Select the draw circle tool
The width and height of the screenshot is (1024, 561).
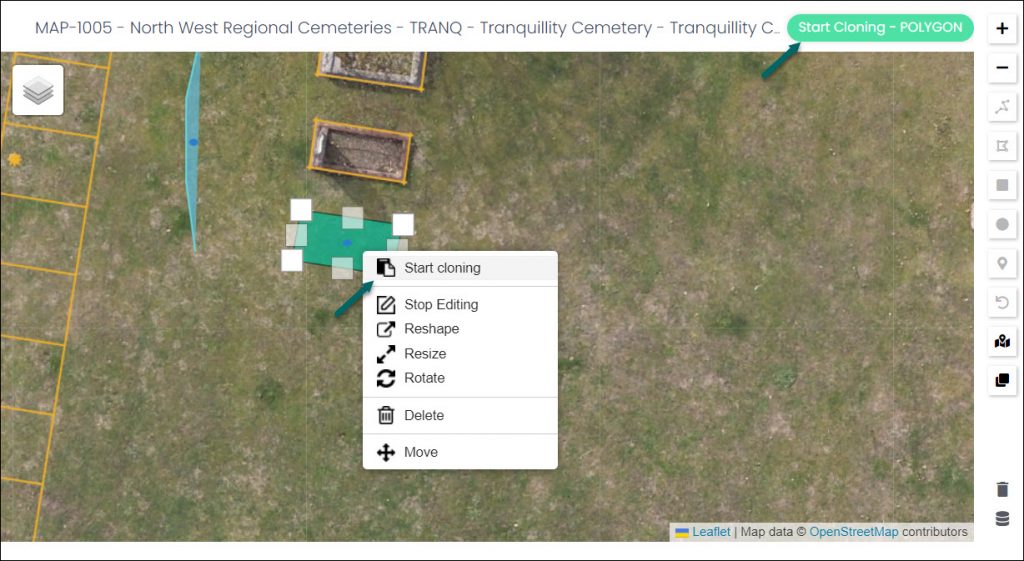(1002, 225)
